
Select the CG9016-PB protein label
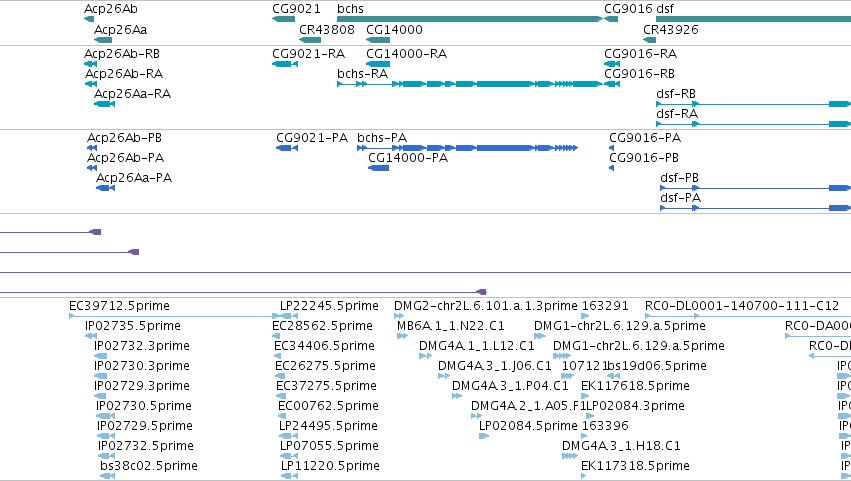pos(644,157)
